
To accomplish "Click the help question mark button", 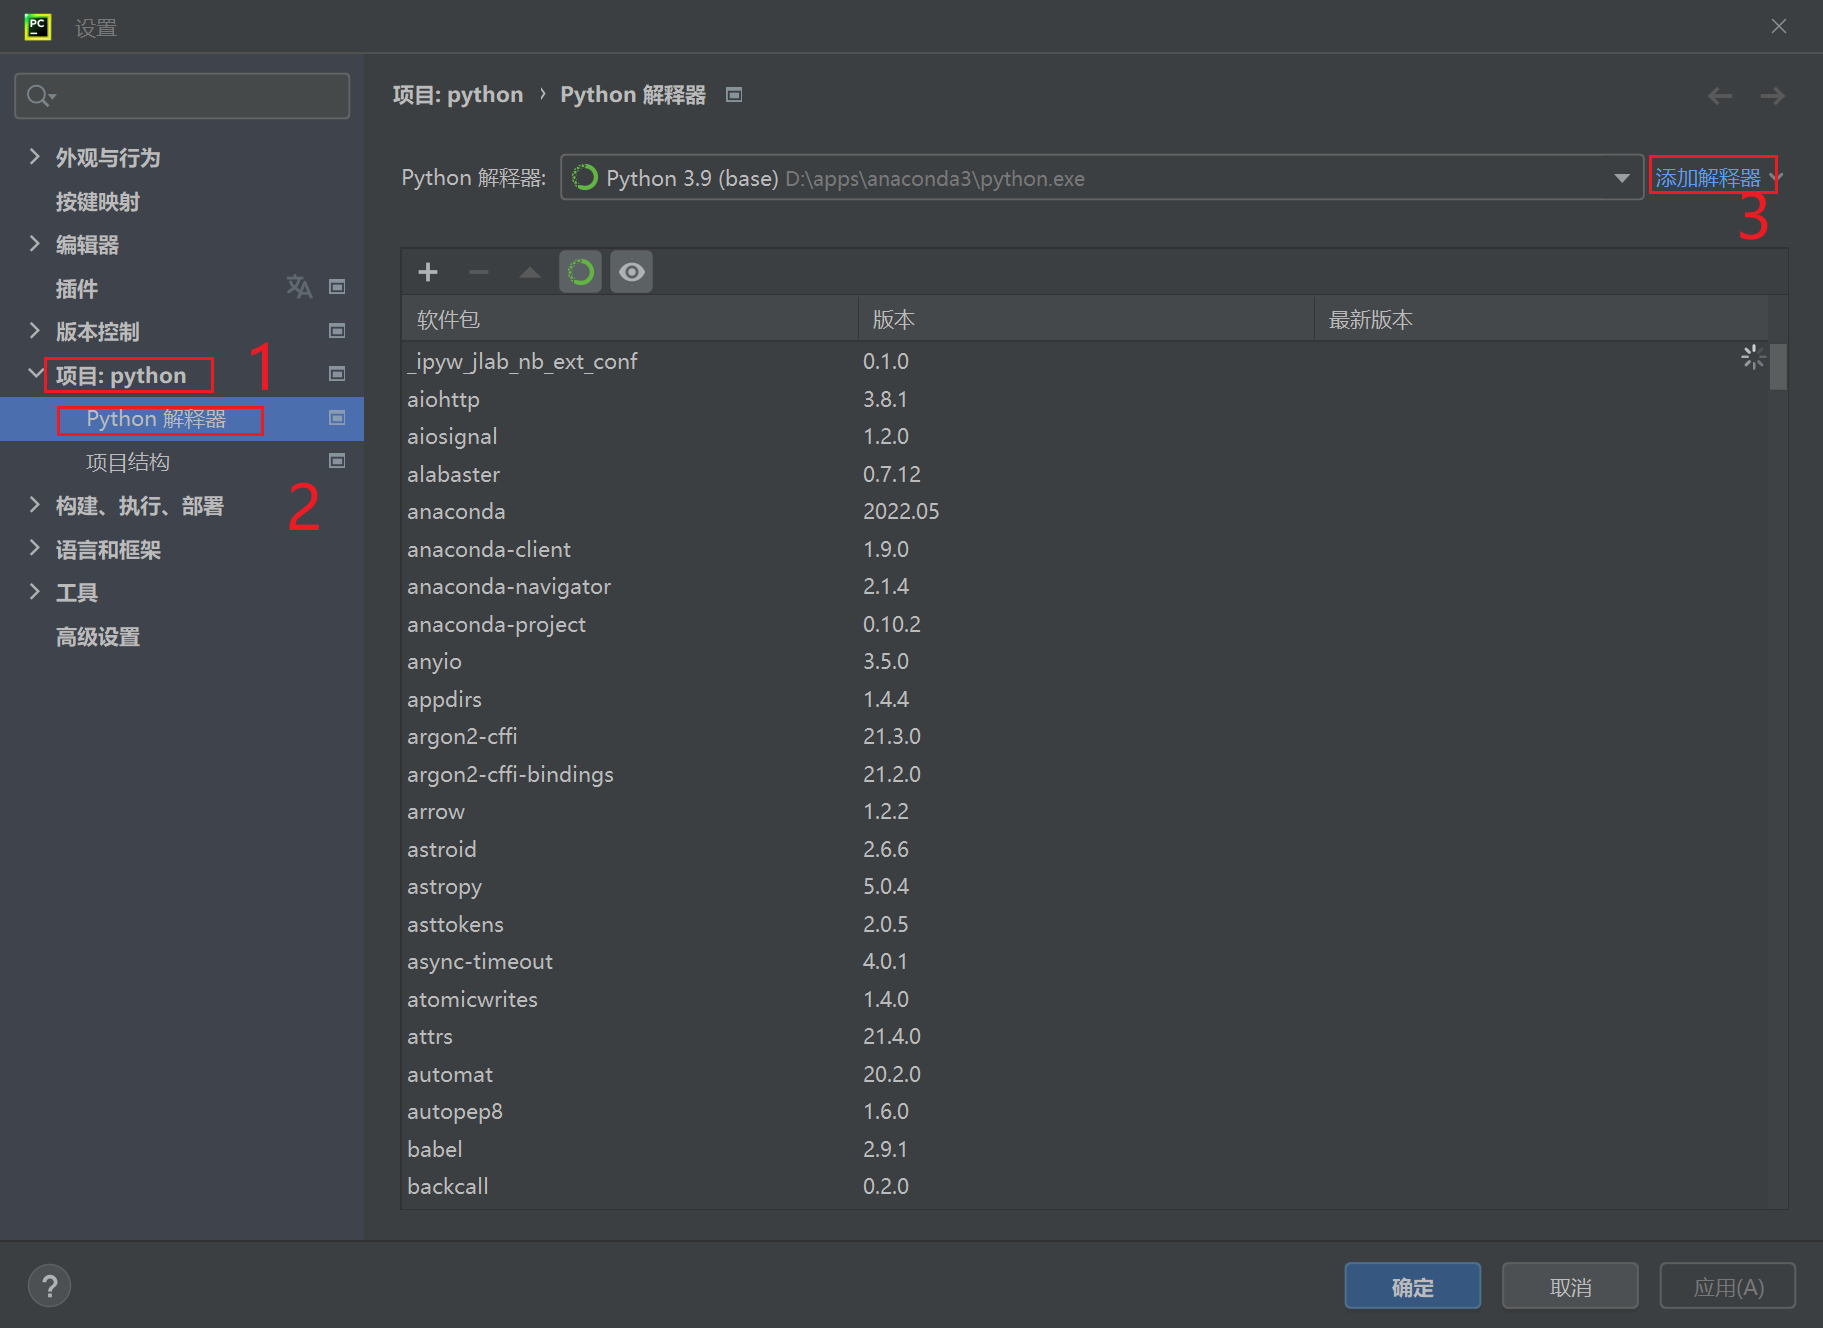I will pyautogui.click(x=49, y=1286).
